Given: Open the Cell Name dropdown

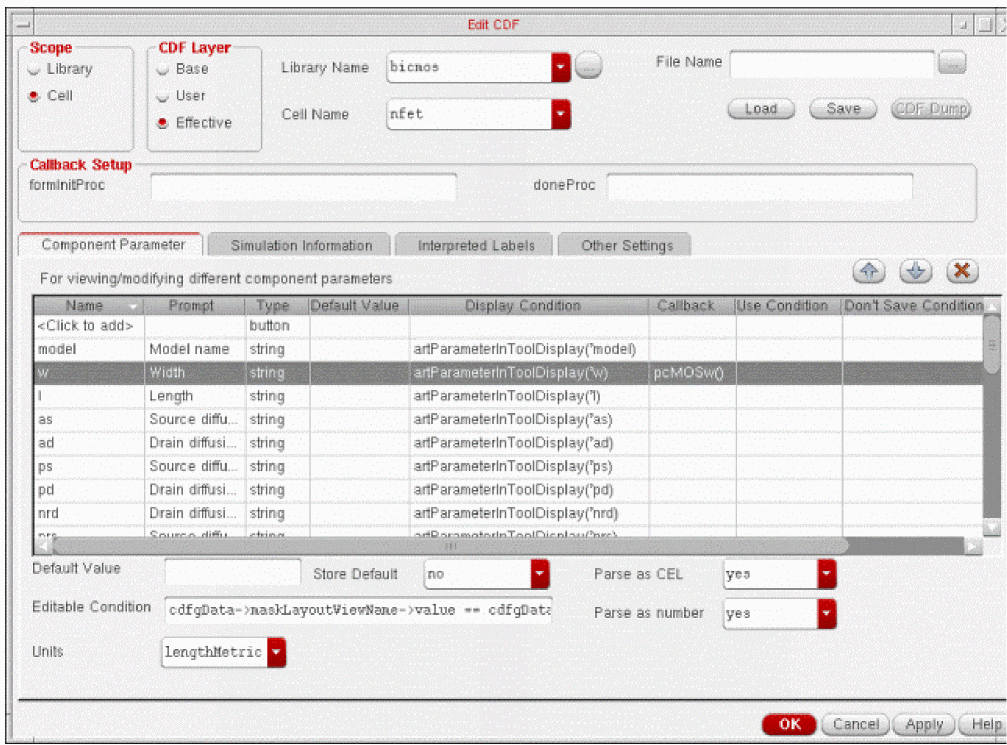Looking at the screenshot, I should coord(561,115).
